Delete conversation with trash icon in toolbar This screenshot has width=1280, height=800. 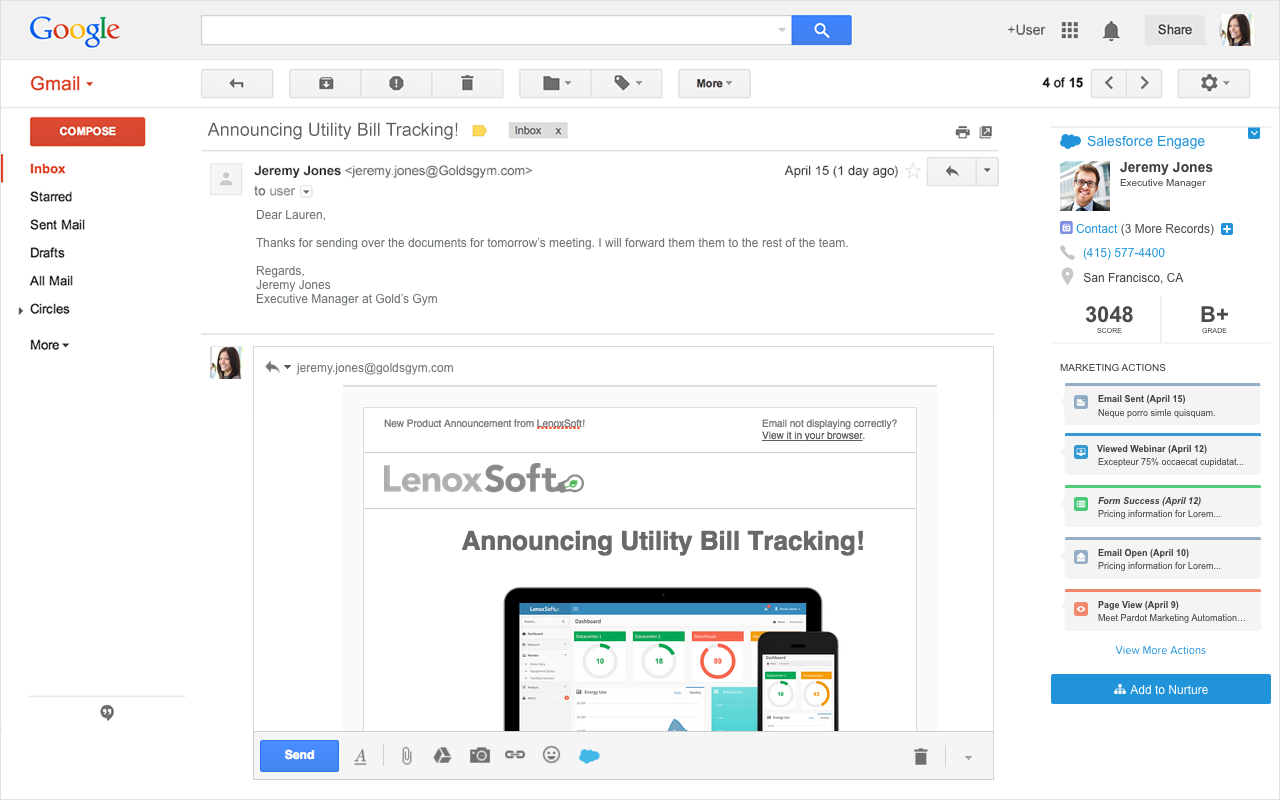click(467, 83)
